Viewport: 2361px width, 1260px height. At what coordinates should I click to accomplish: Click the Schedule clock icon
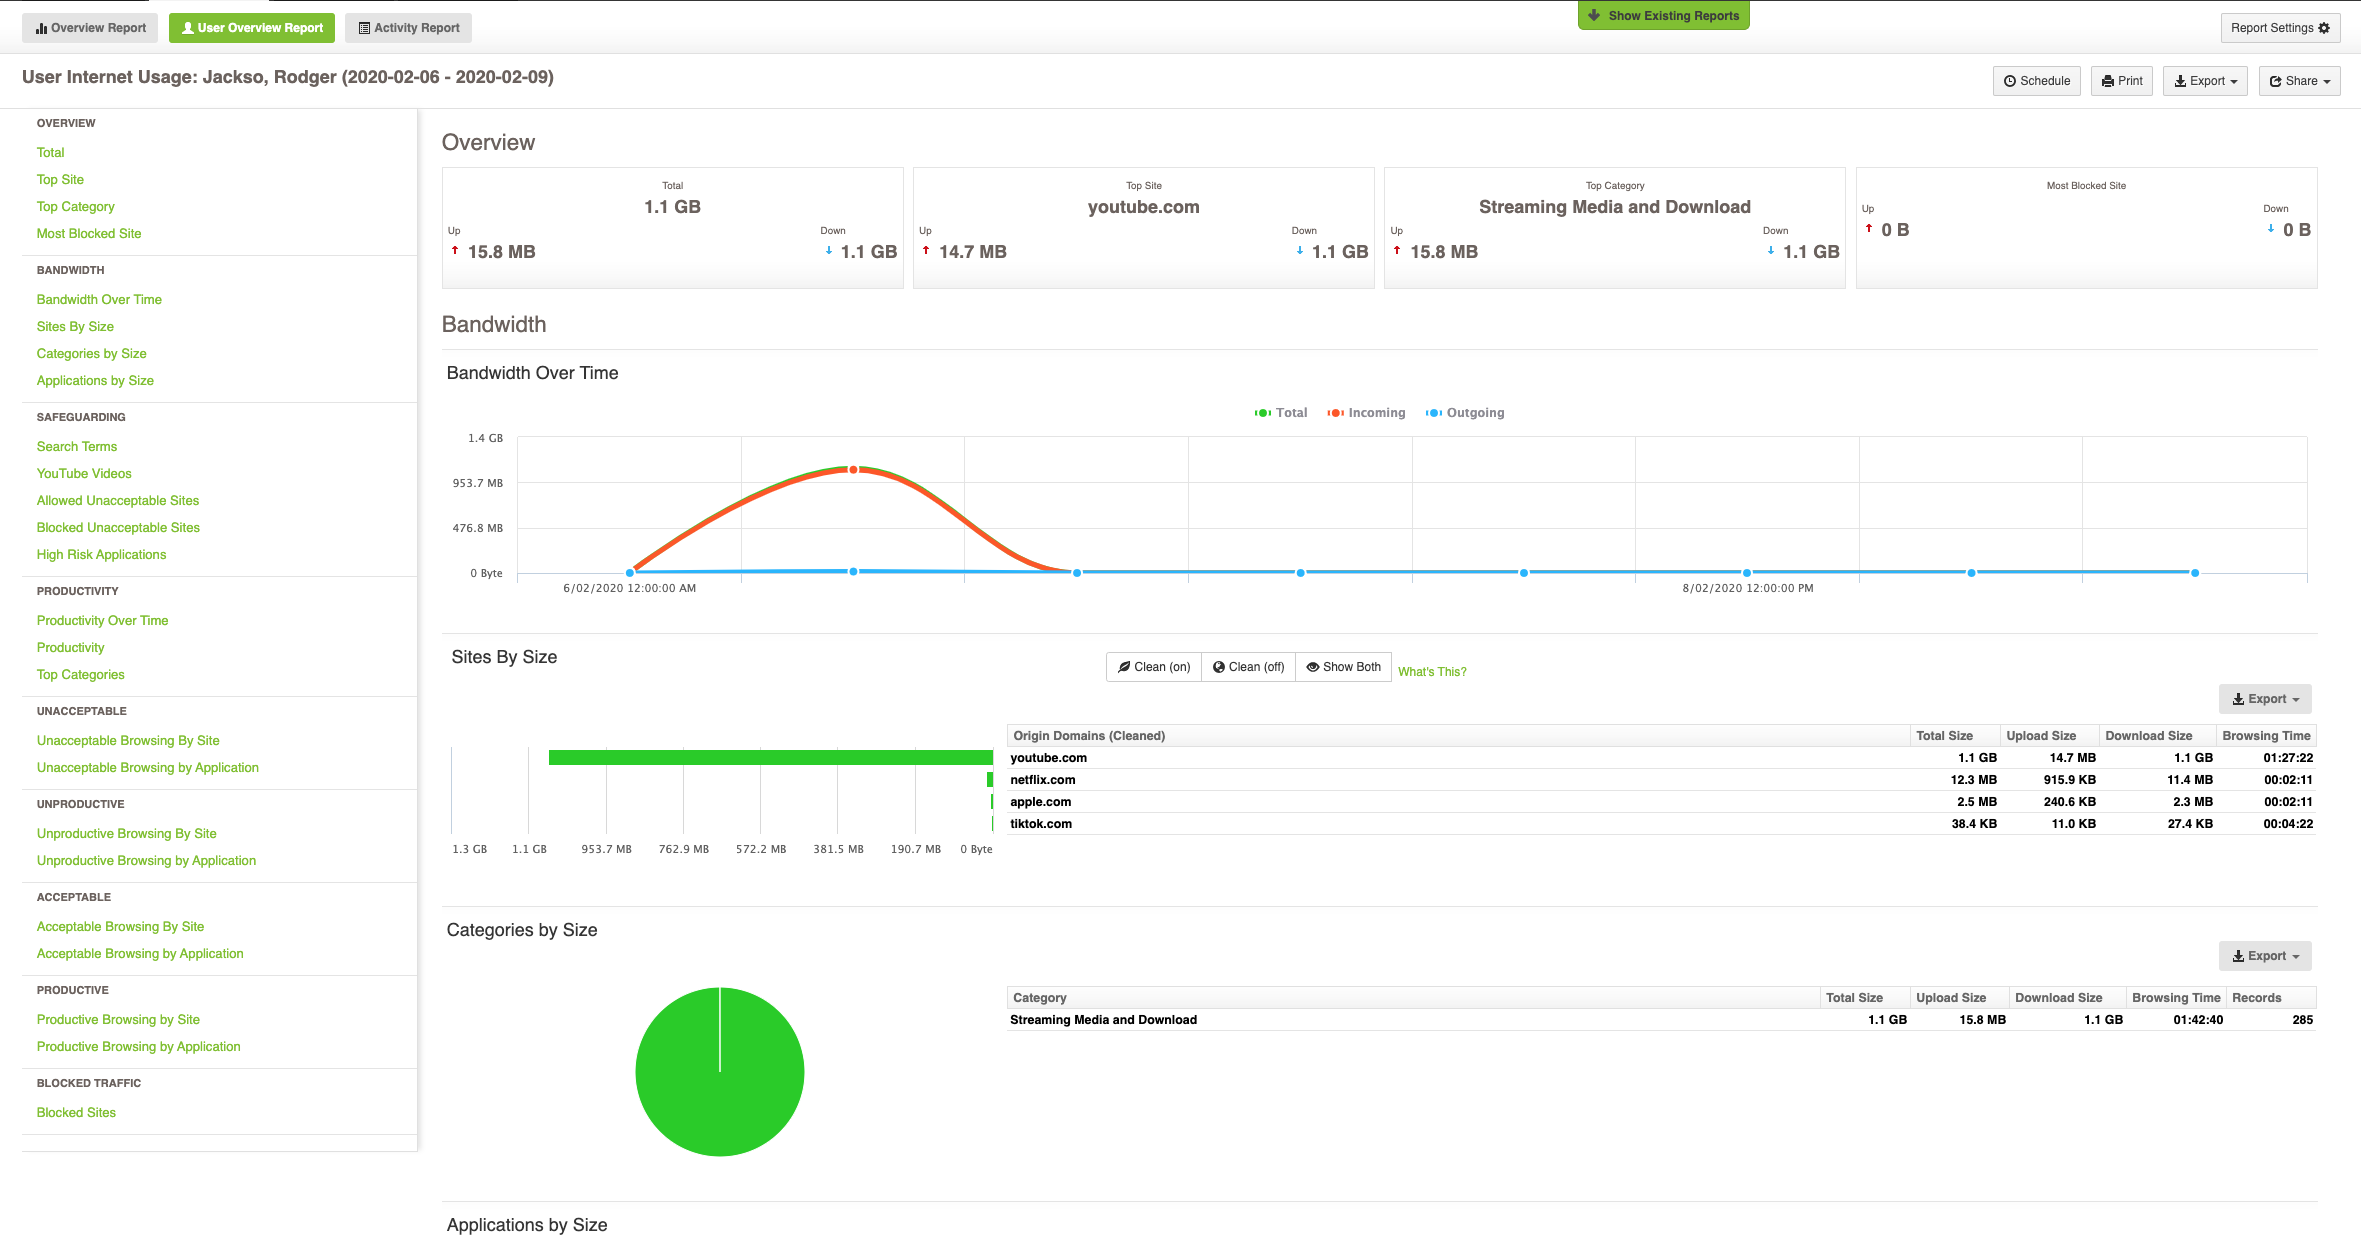point(2010,81)
